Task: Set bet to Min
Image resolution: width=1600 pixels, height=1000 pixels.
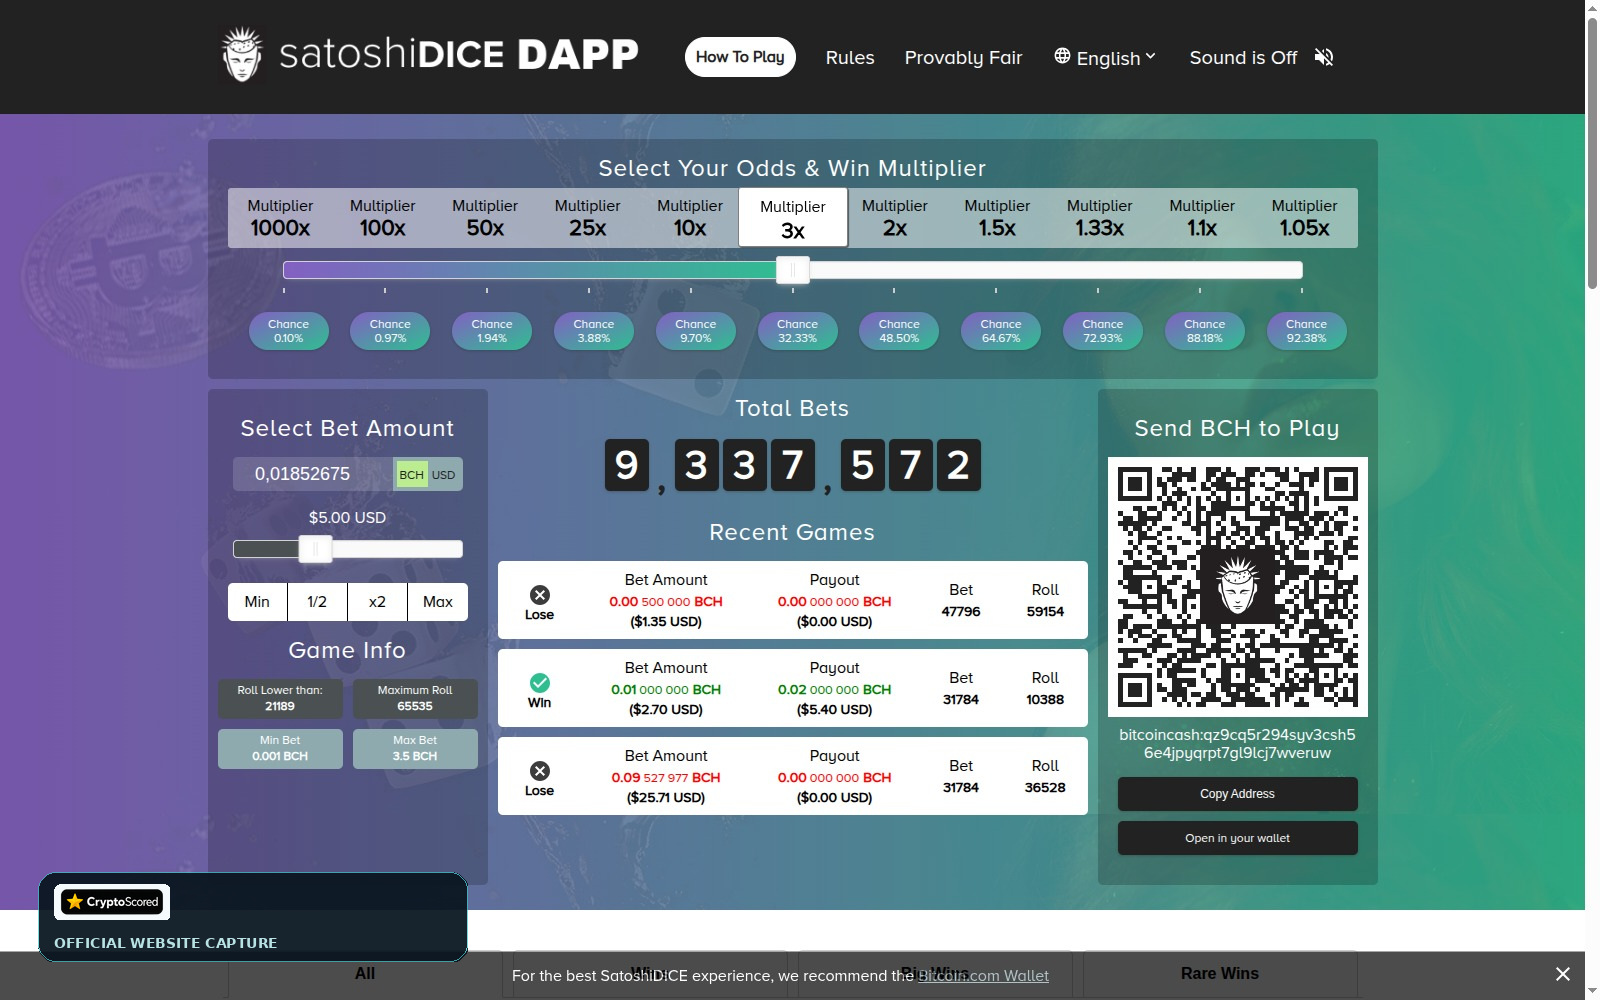Action: [257, 602]
